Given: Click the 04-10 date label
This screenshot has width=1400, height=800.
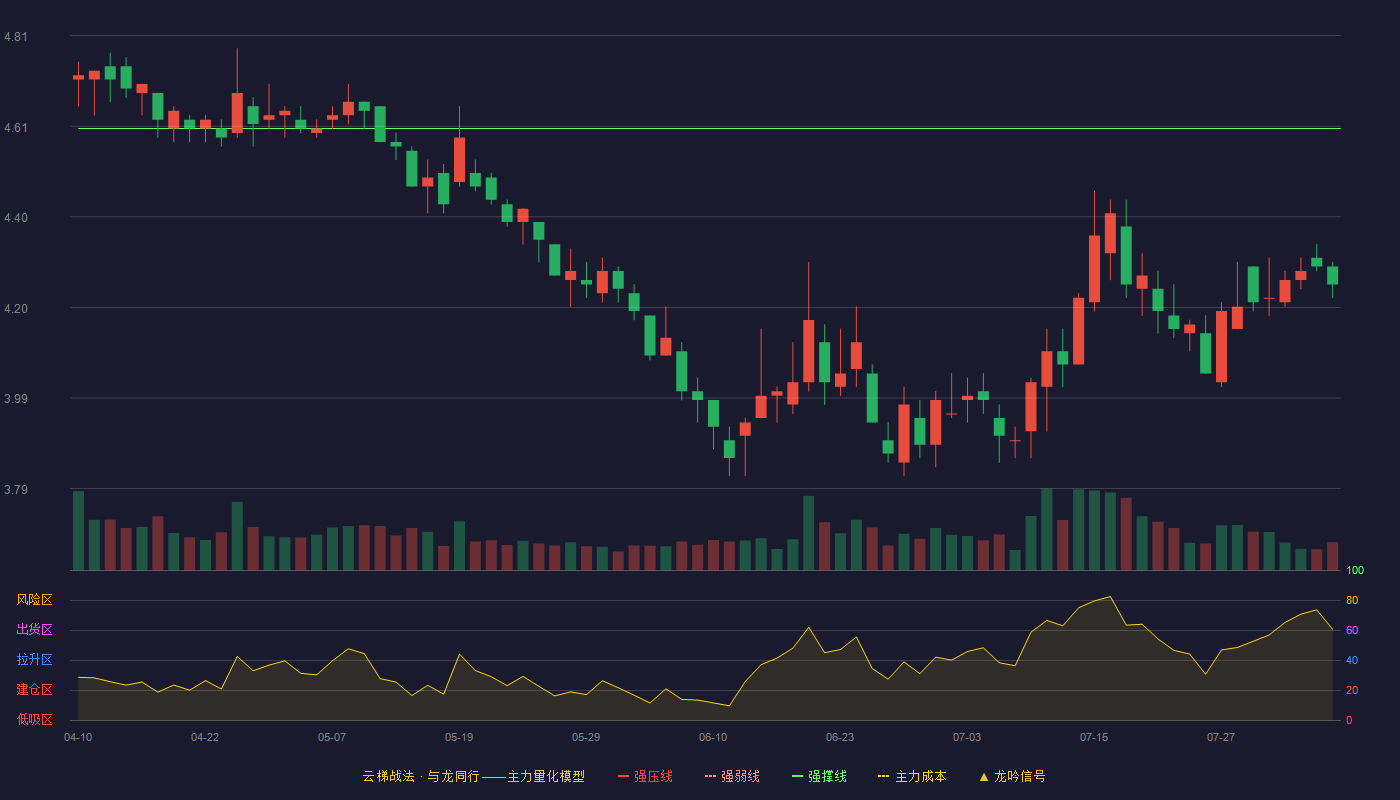Looking at the screenshot, I should click(x=78, y=737).
